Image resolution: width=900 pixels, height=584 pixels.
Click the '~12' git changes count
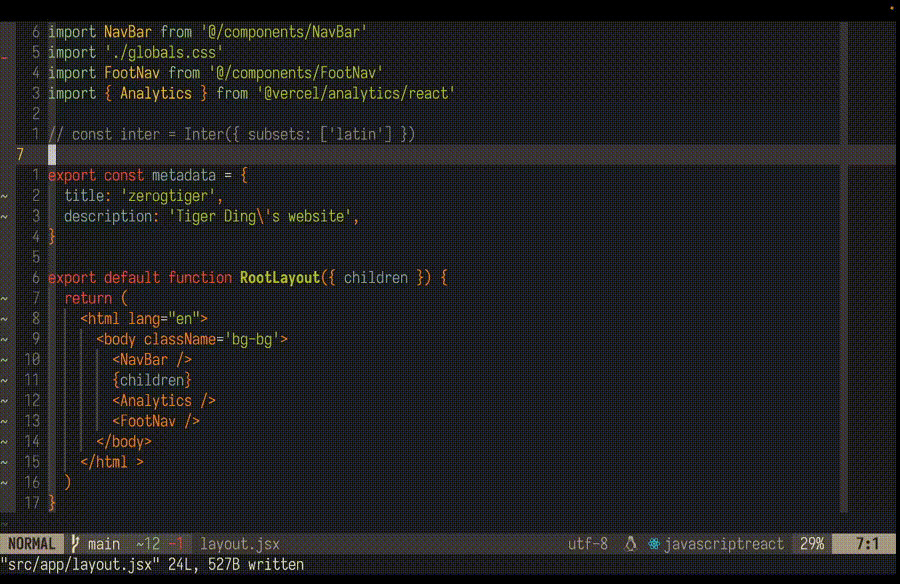point(148,543)
